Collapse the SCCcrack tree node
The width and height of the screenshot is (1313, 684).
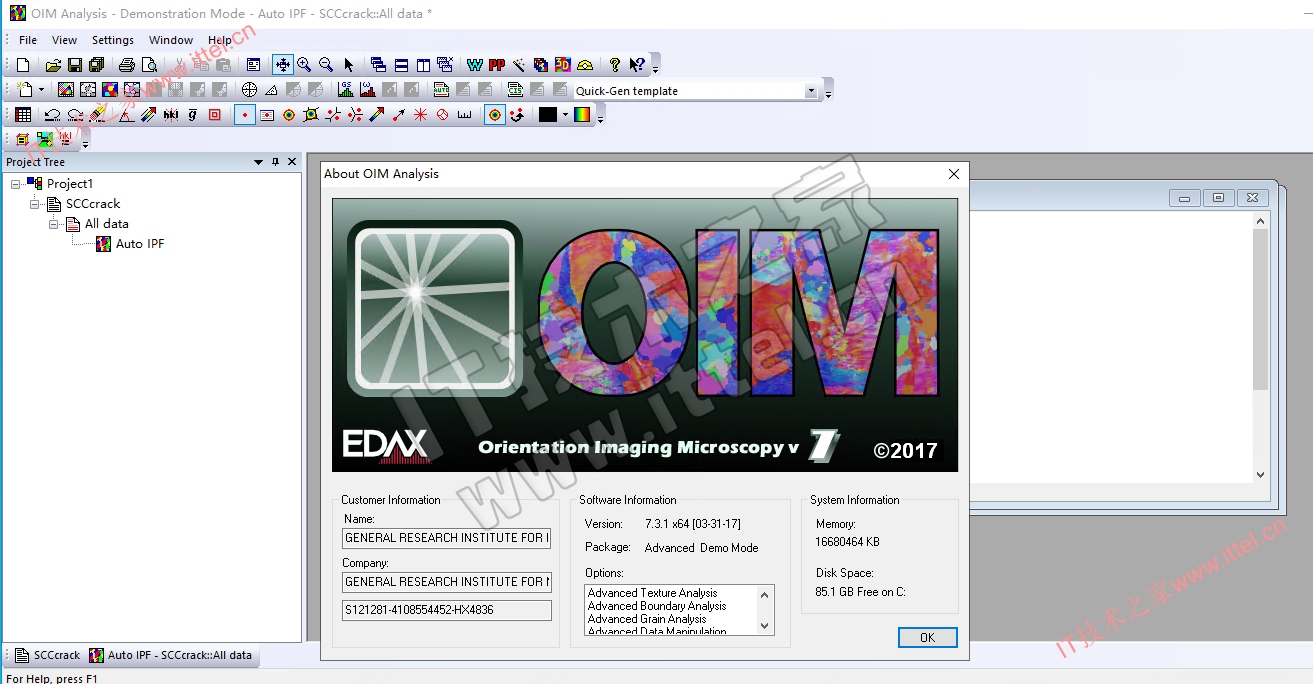click(x=36, y=204)
